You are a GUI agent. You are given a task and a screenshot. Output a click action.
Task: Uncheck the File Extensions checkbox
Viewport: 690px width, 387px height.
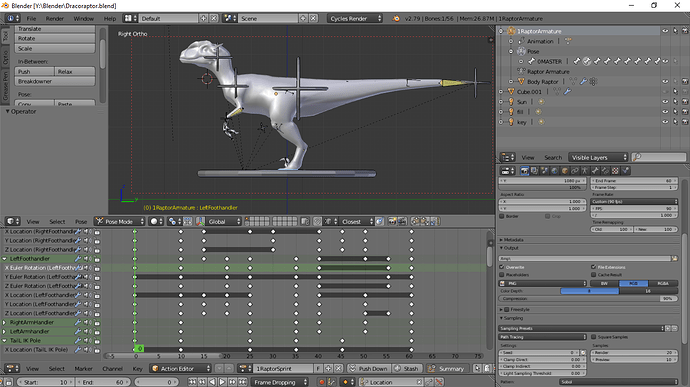tap(594, 267)
